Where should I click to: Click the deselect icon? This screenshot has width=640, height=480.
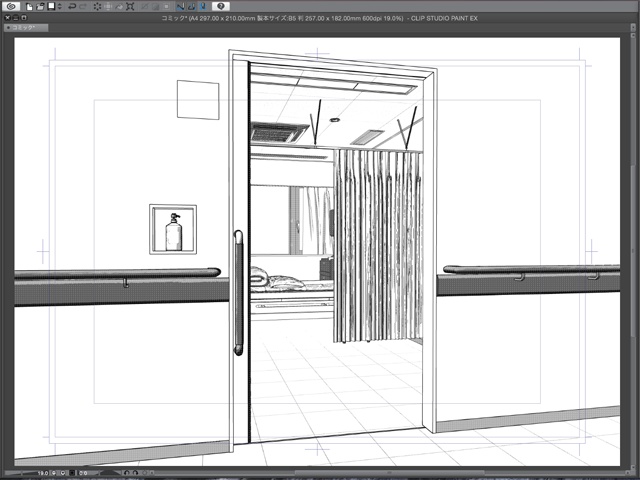pos(144,7)
